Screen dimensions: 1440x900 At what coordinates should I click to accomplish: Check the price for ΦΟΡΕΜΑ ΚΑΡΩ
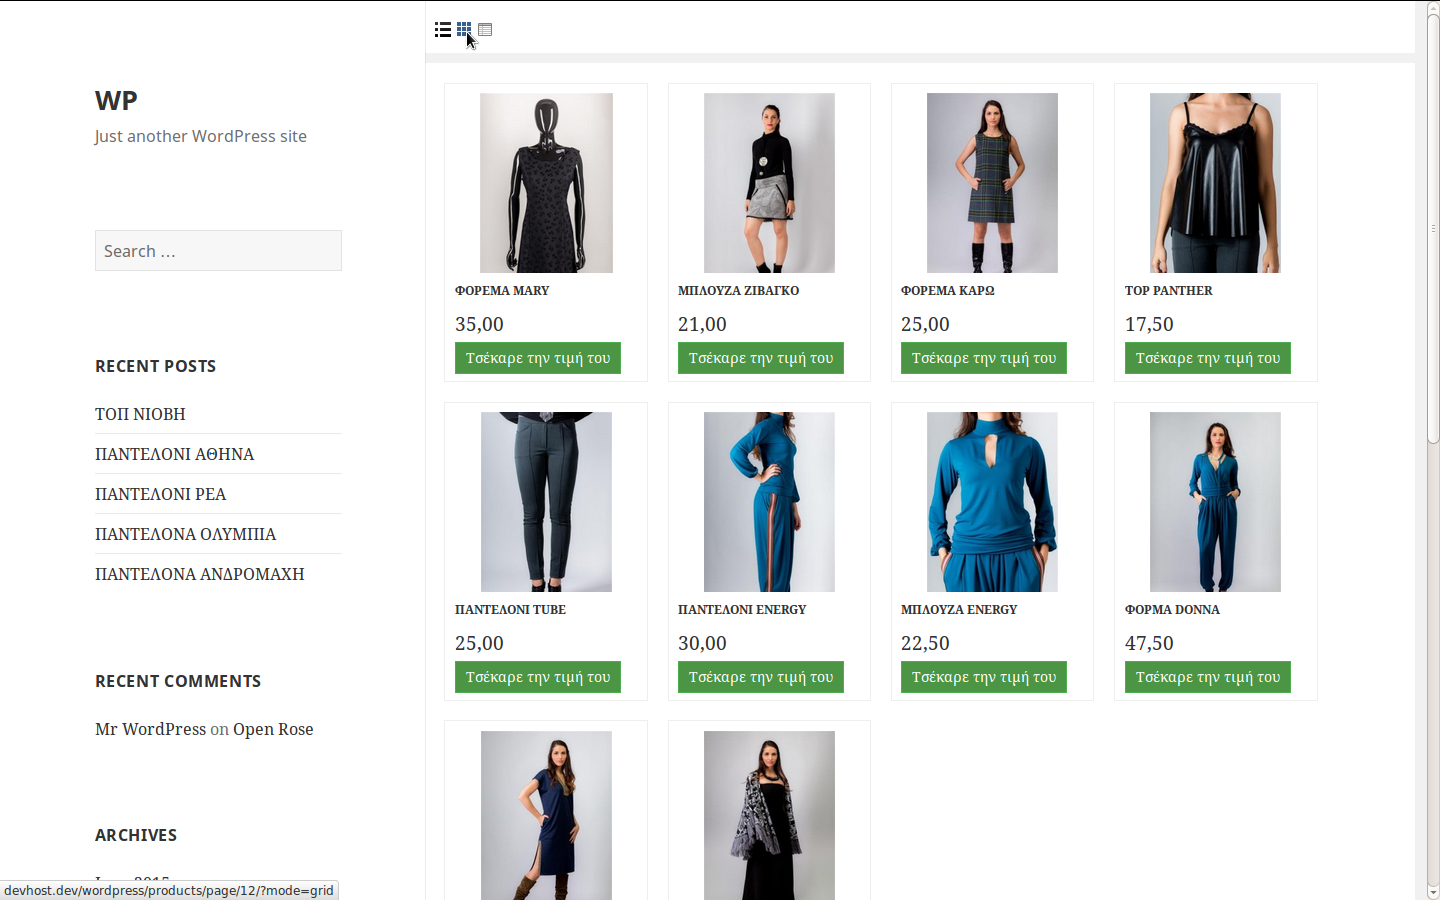[x=984, y=358]
